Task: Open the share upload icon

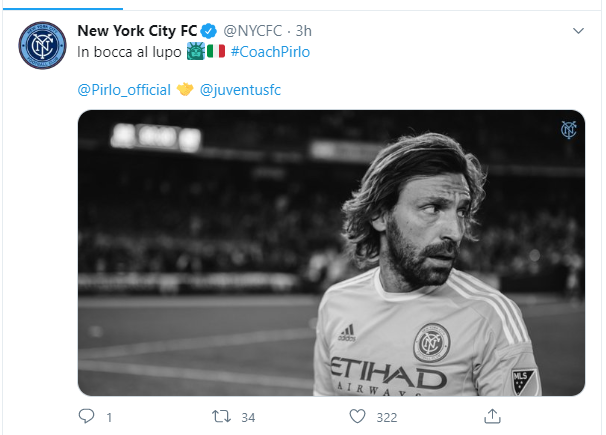Action: [492, 416]
